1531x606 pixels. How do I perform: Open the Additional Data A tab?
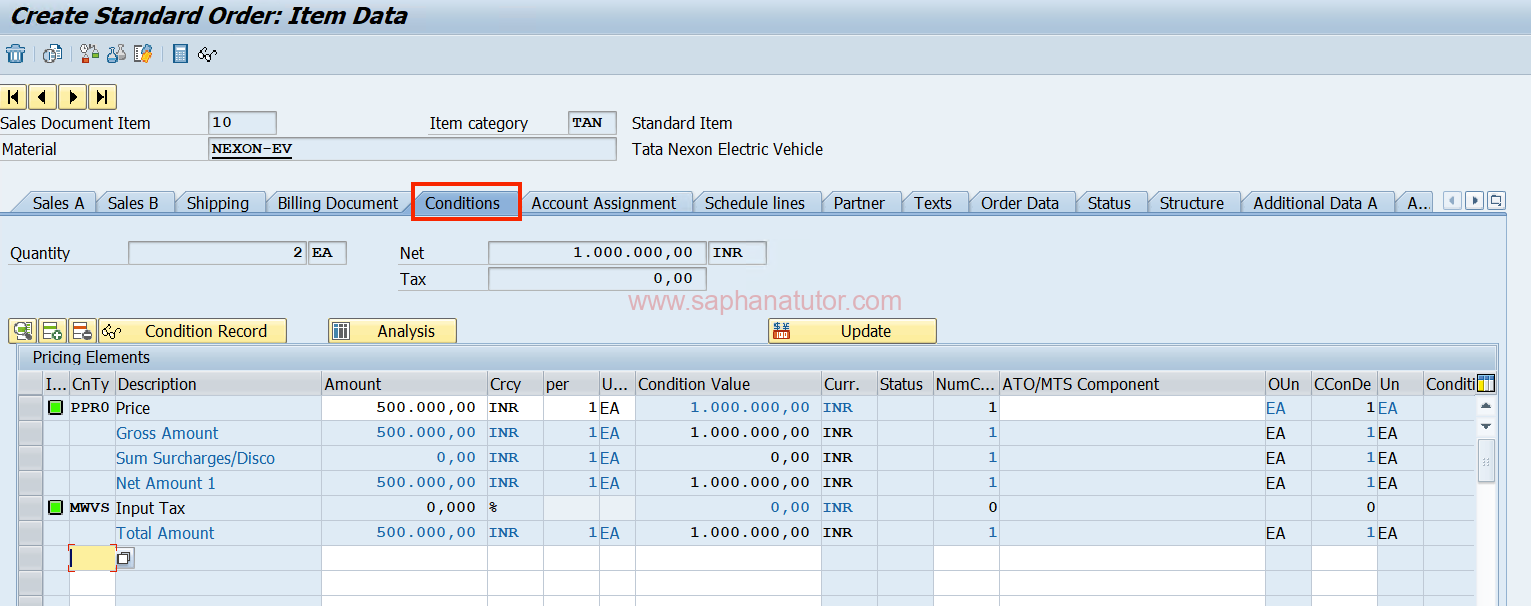(x=1315, y=203)
